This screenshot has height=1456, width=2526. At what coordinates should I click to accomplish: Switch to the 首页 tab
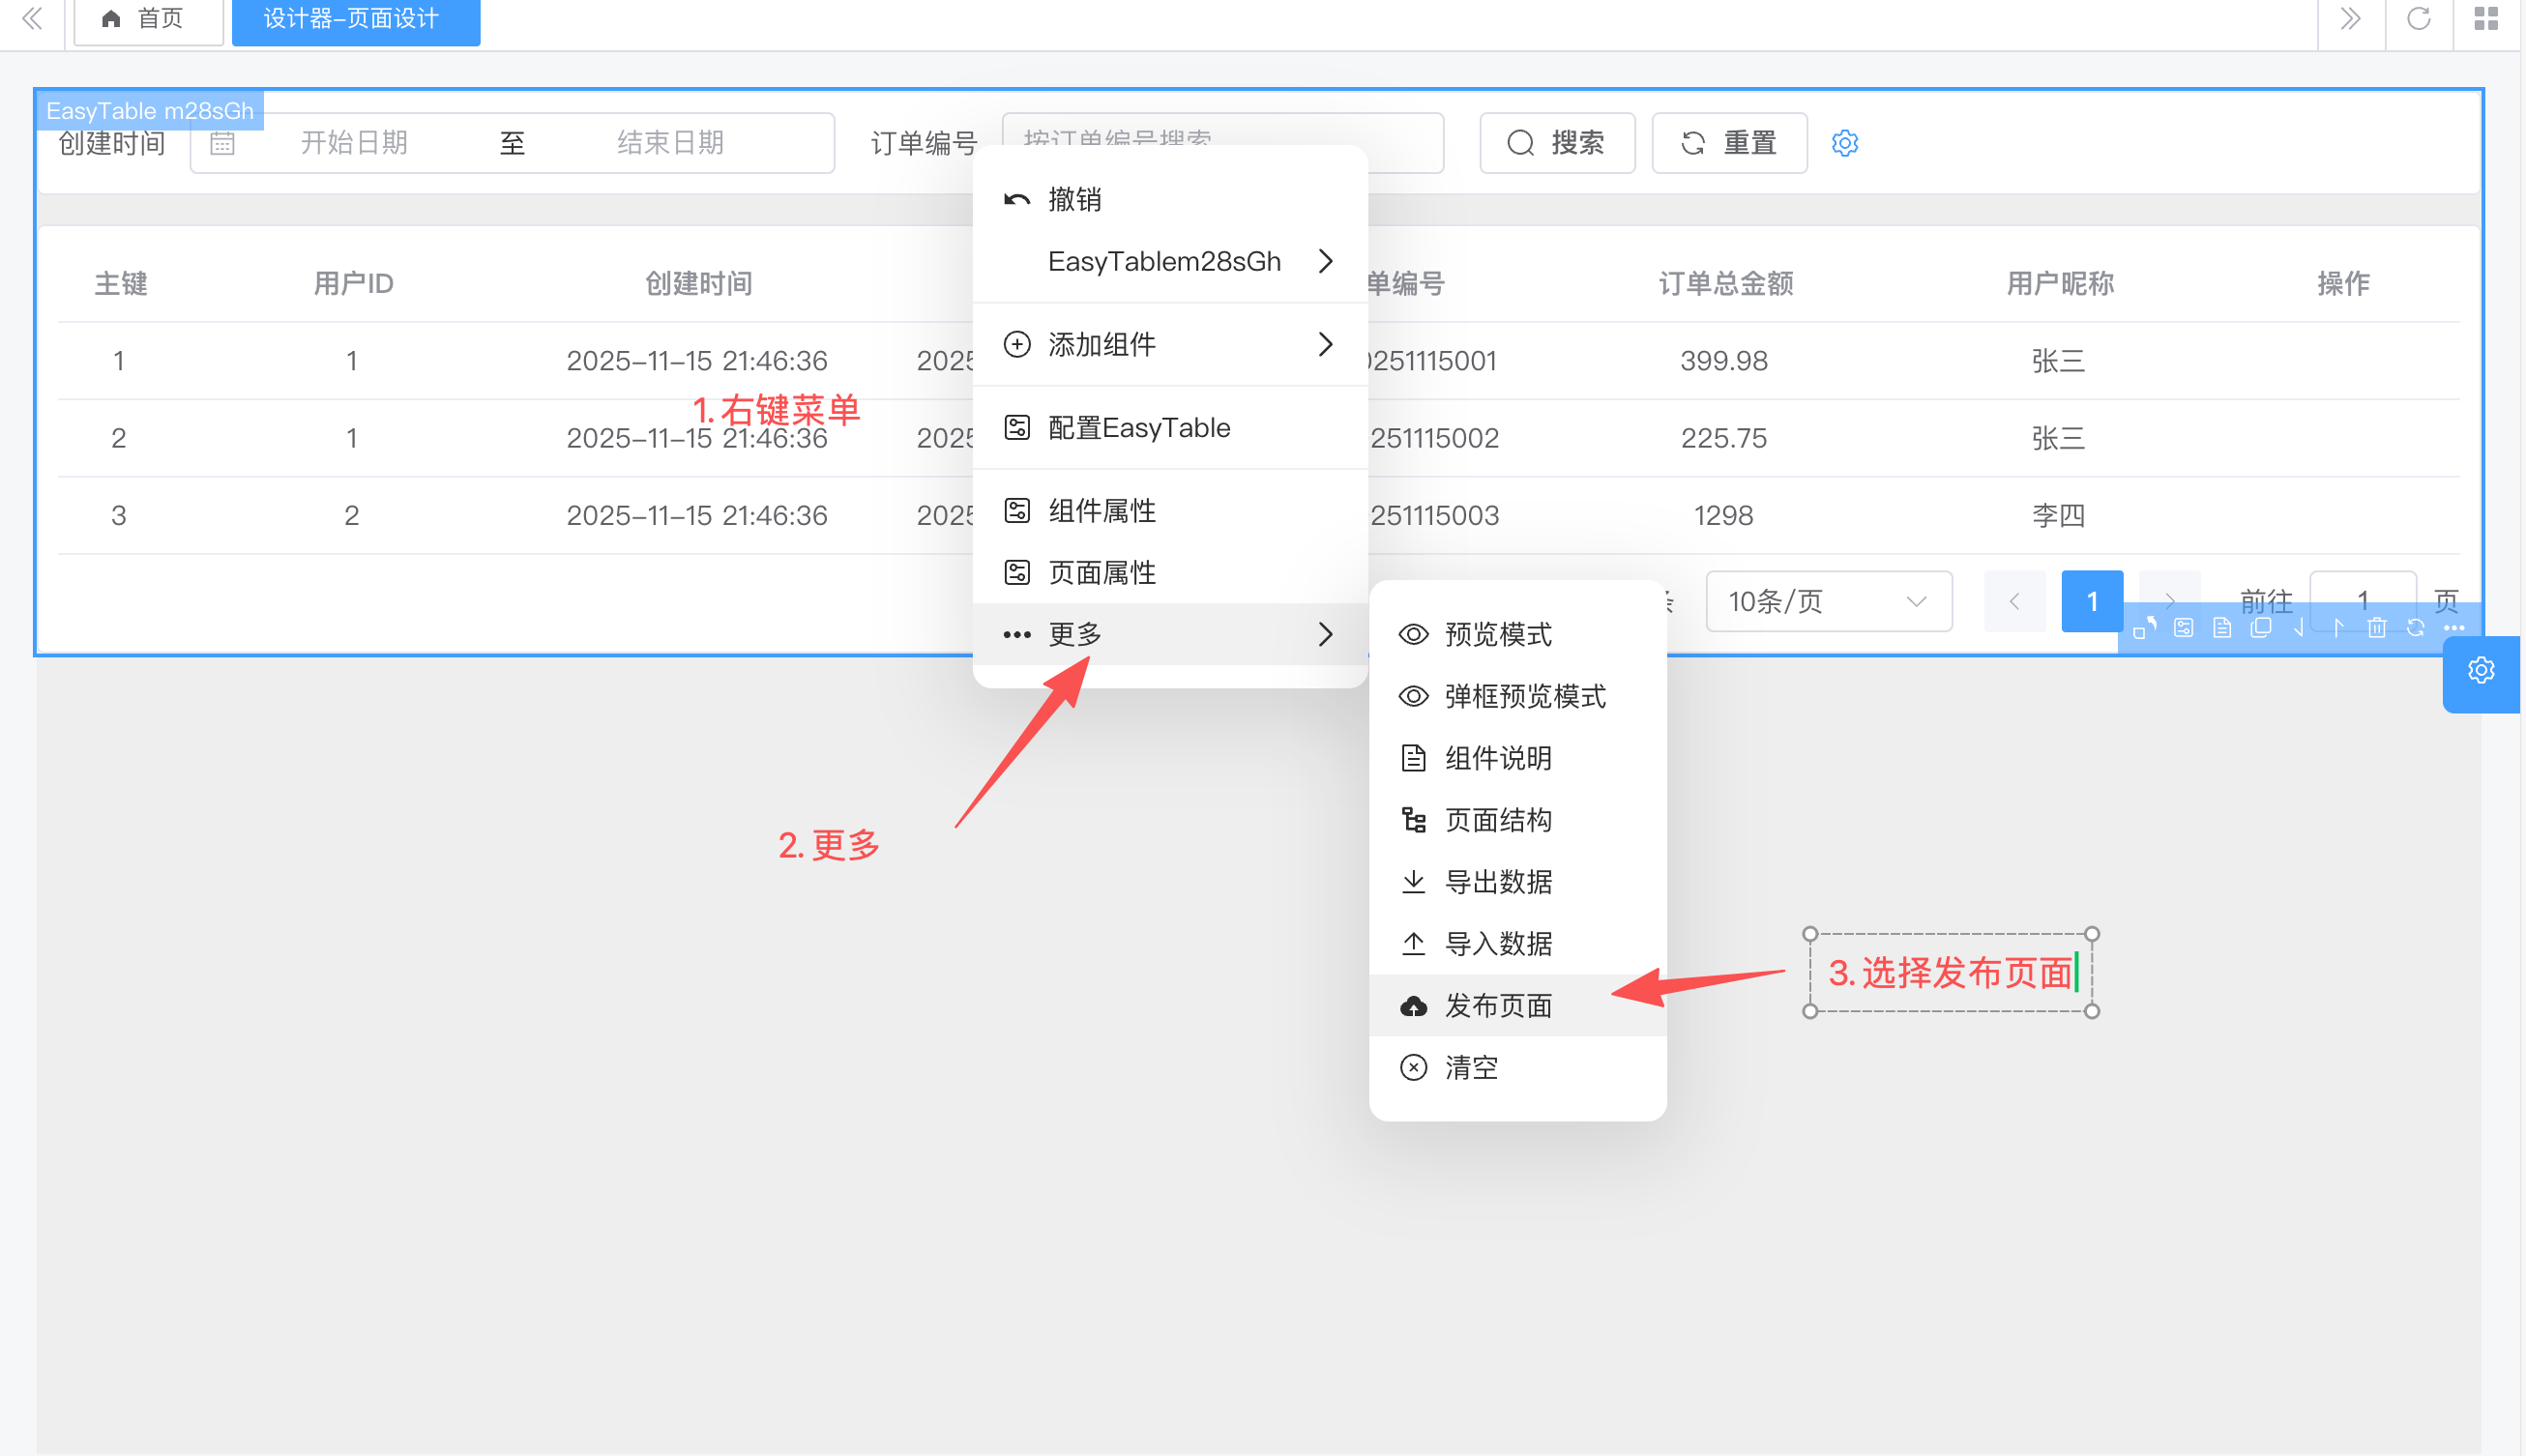(147, 19)
